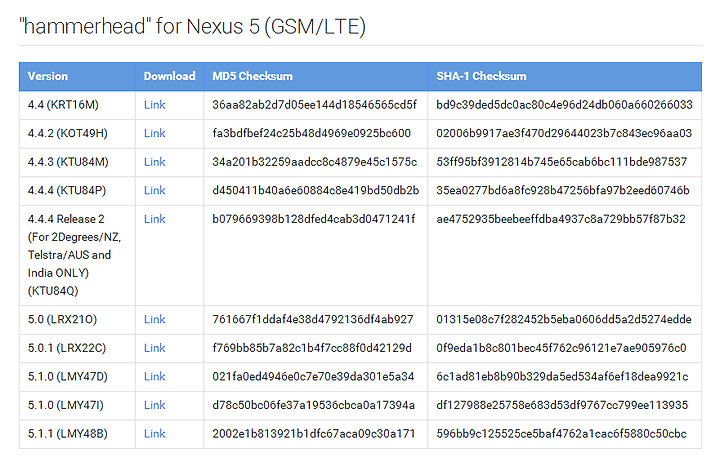720x462 pixels.
Task: Click MD5 value d450411b40a6e60884c8e419bd50db2b
Action: (x=315, y=190)
